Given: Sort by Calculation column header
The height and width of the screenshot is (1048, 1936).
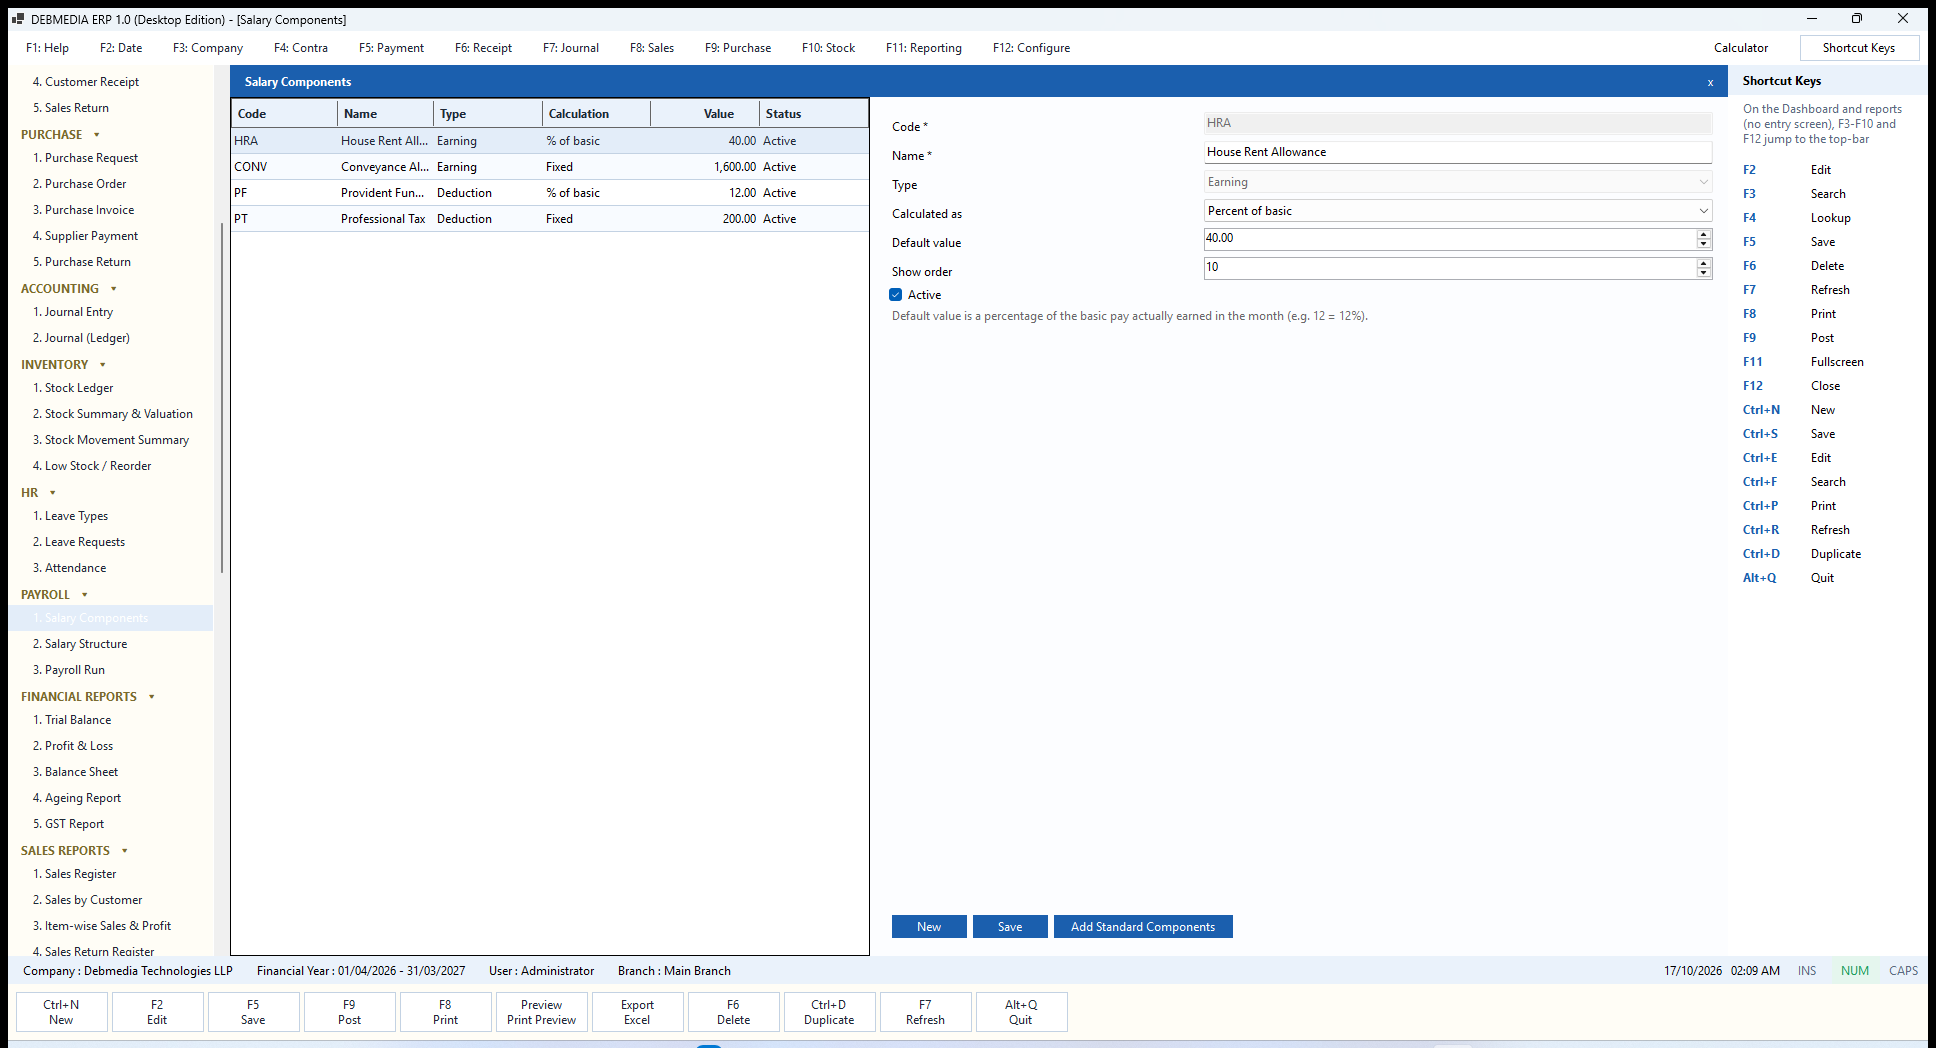Looking at the screenshot, I should point(597,114).
